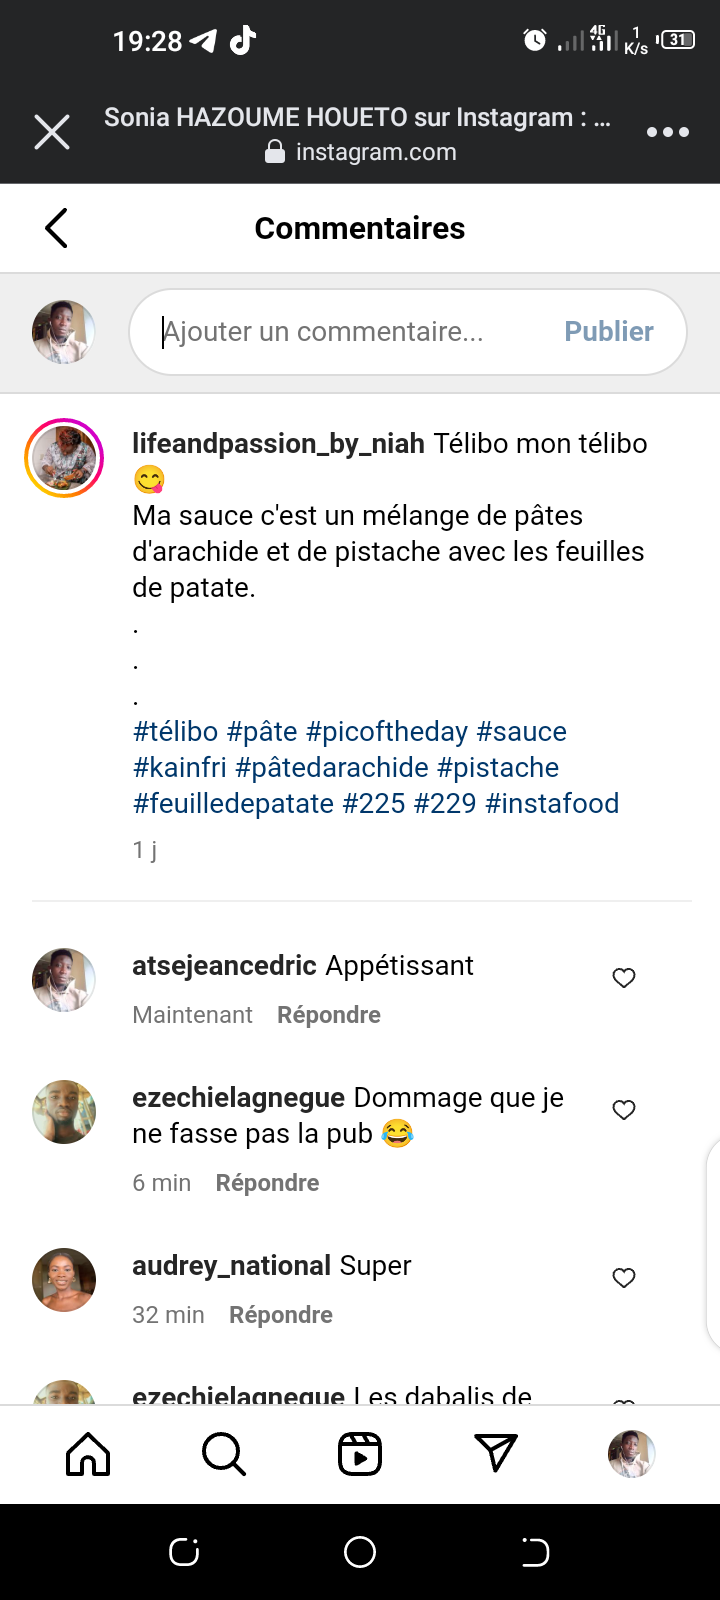Image resolution: width=720 pixels, height=1600 pixels.
Task: Reply to audrey_national via Répondre
Action: pos(280,1315)
